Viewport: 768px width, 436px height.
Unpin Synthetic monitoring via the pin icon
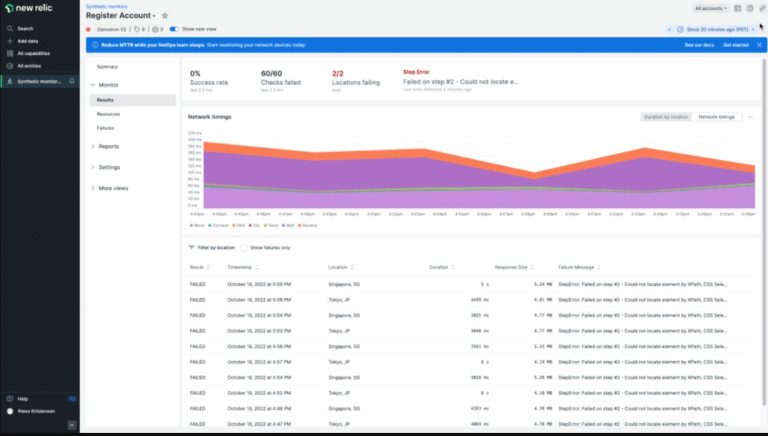[72, 81]
